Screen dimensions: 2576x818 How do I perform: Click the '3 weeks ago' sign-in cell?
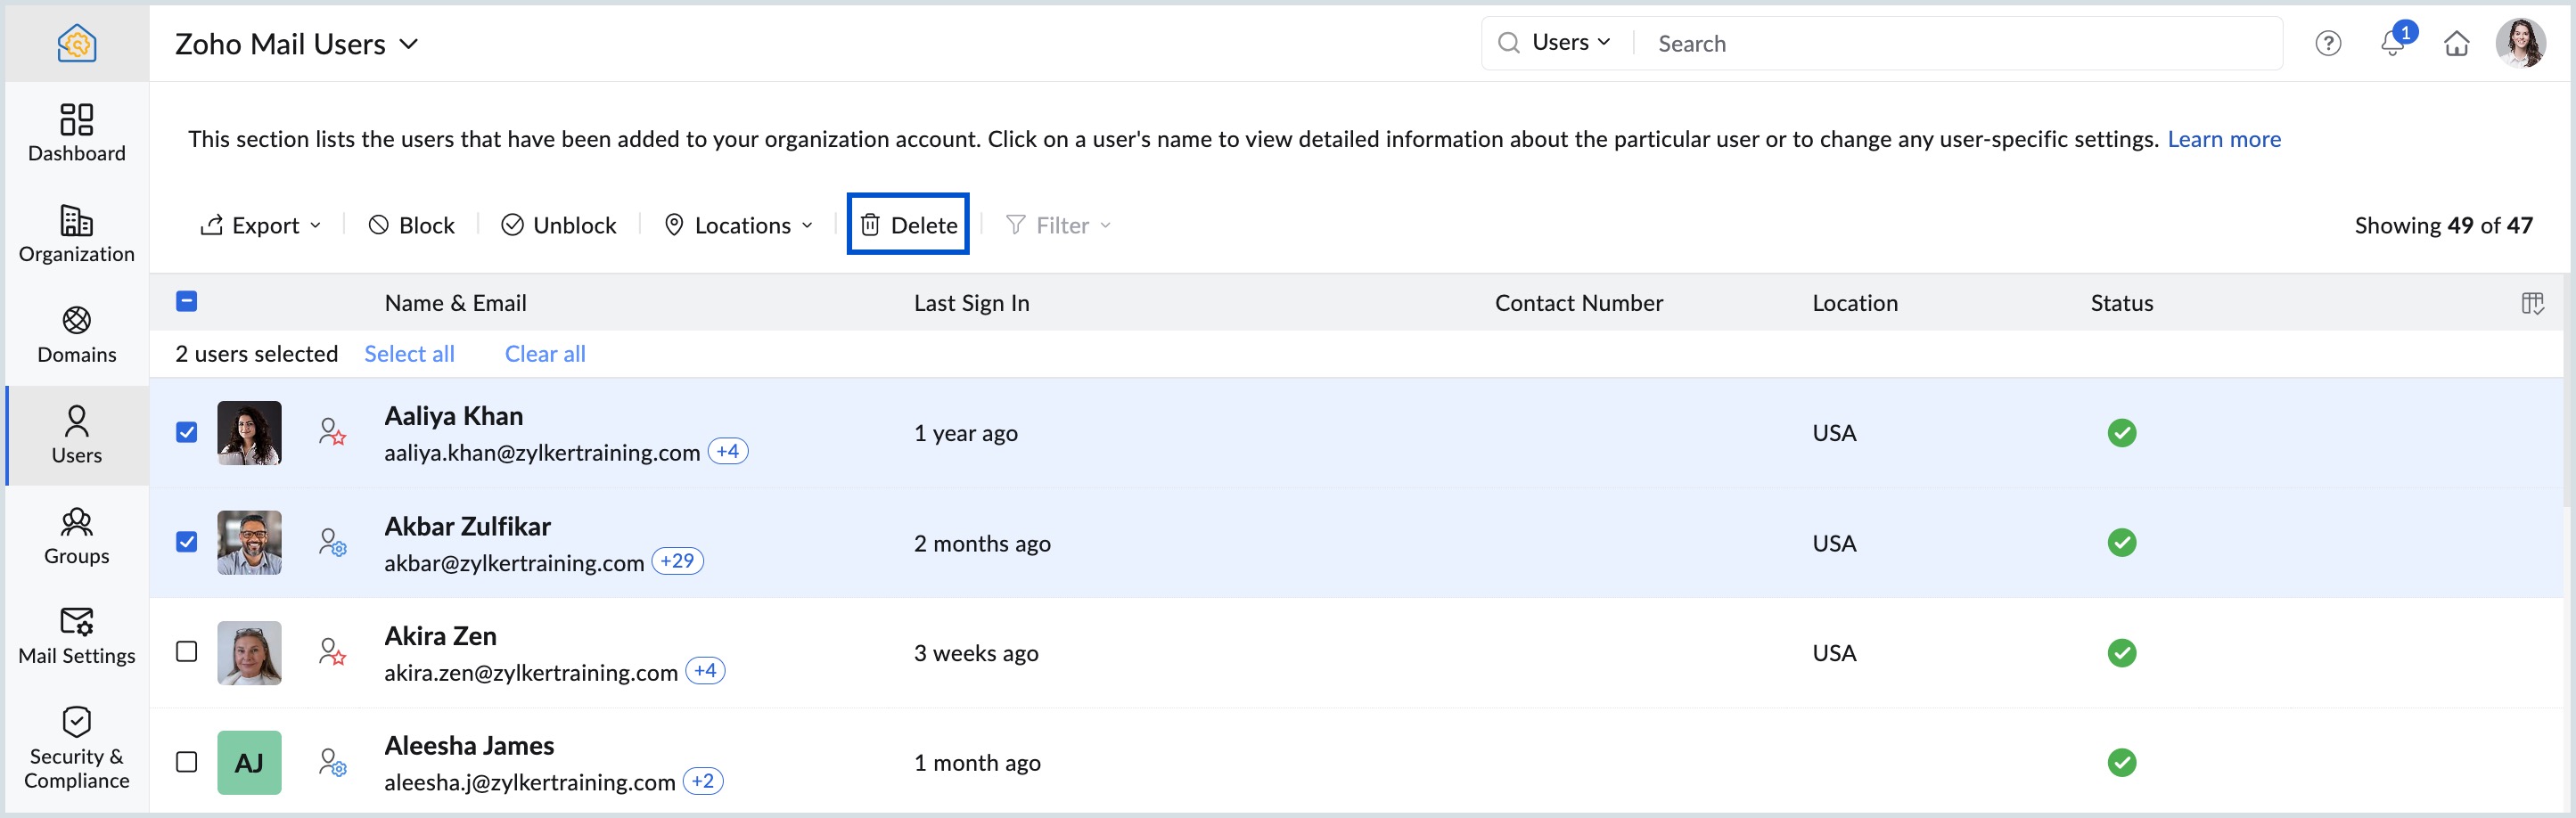(976, 653)
